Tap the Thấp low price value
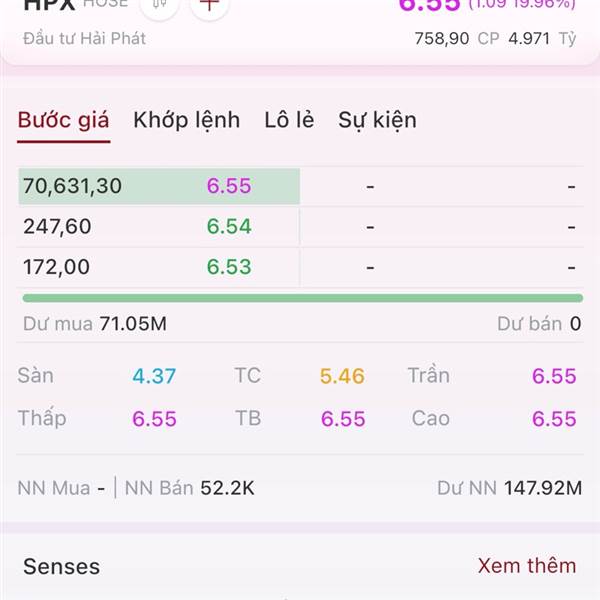 tap(154, 419)
